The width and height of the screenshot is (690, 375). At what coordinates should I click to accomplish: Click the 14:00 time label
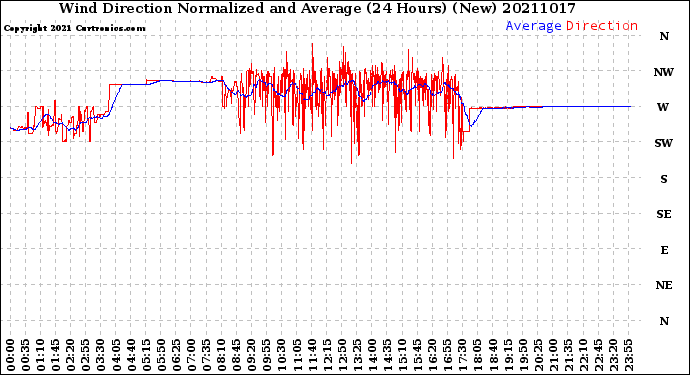point(372,355)
